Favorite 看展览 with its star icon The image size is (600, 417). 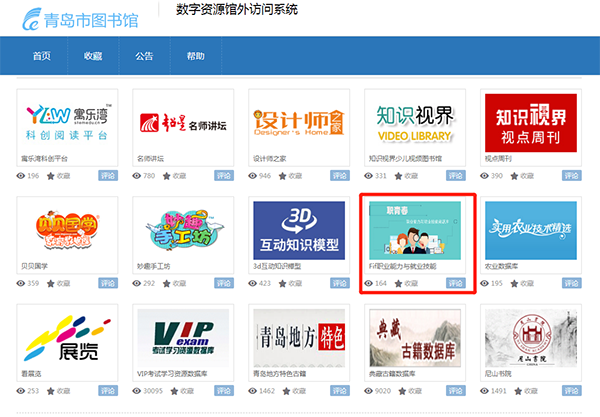point(51,391)
